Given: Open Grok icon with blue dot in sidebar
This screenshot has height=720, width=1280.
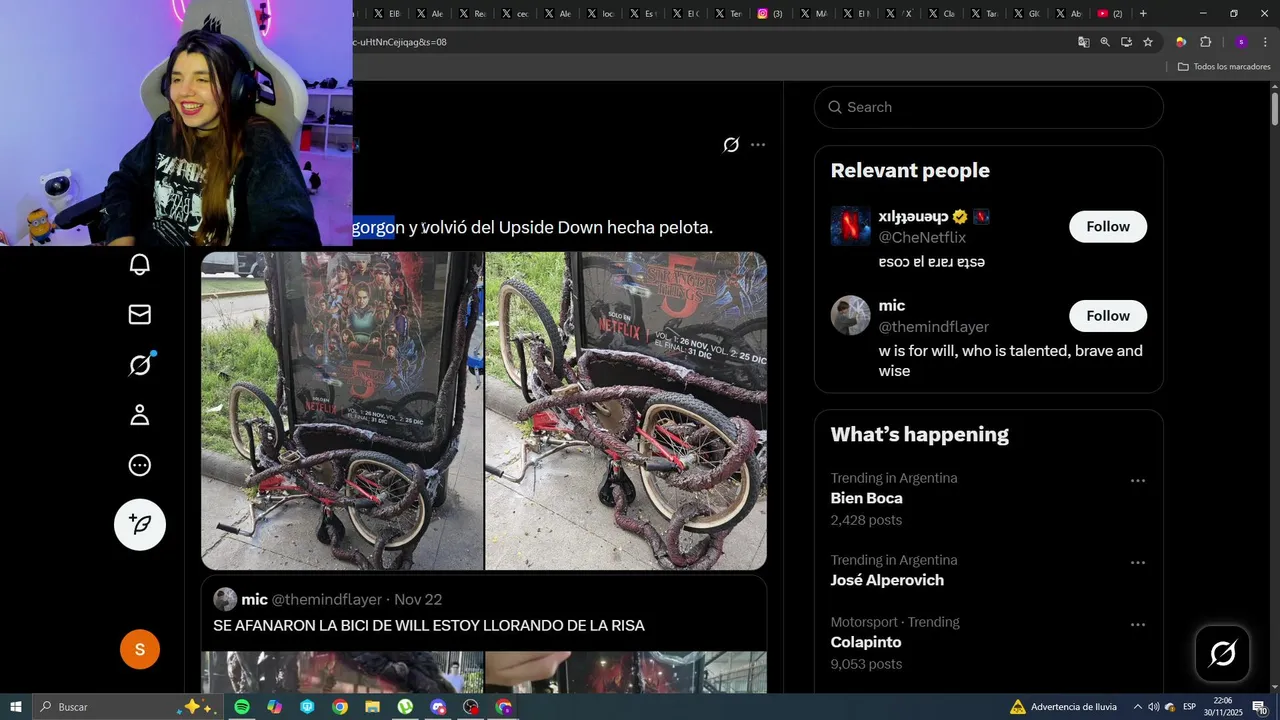Looking at the screenshot, I should (x=140, y=365).
